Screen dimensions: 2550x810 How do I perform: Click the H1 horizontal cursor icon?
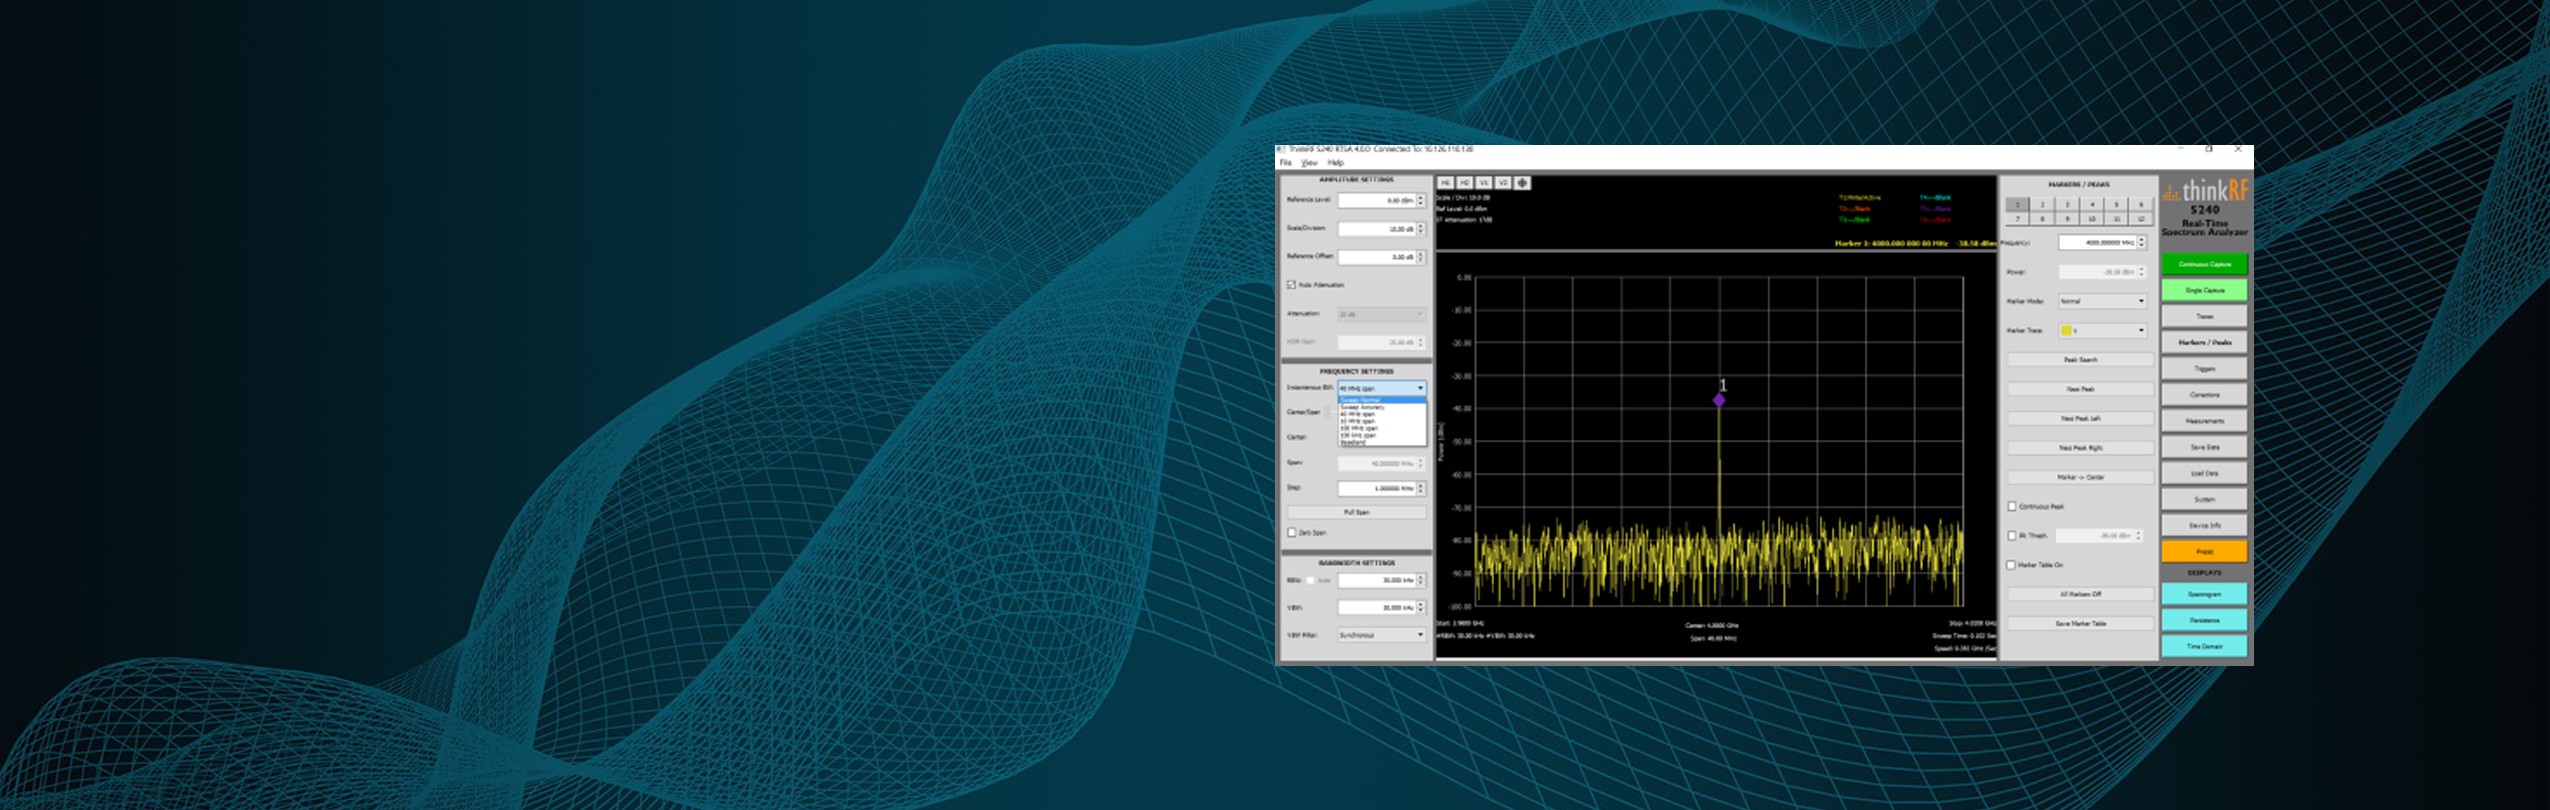(x=1445, y=183)
